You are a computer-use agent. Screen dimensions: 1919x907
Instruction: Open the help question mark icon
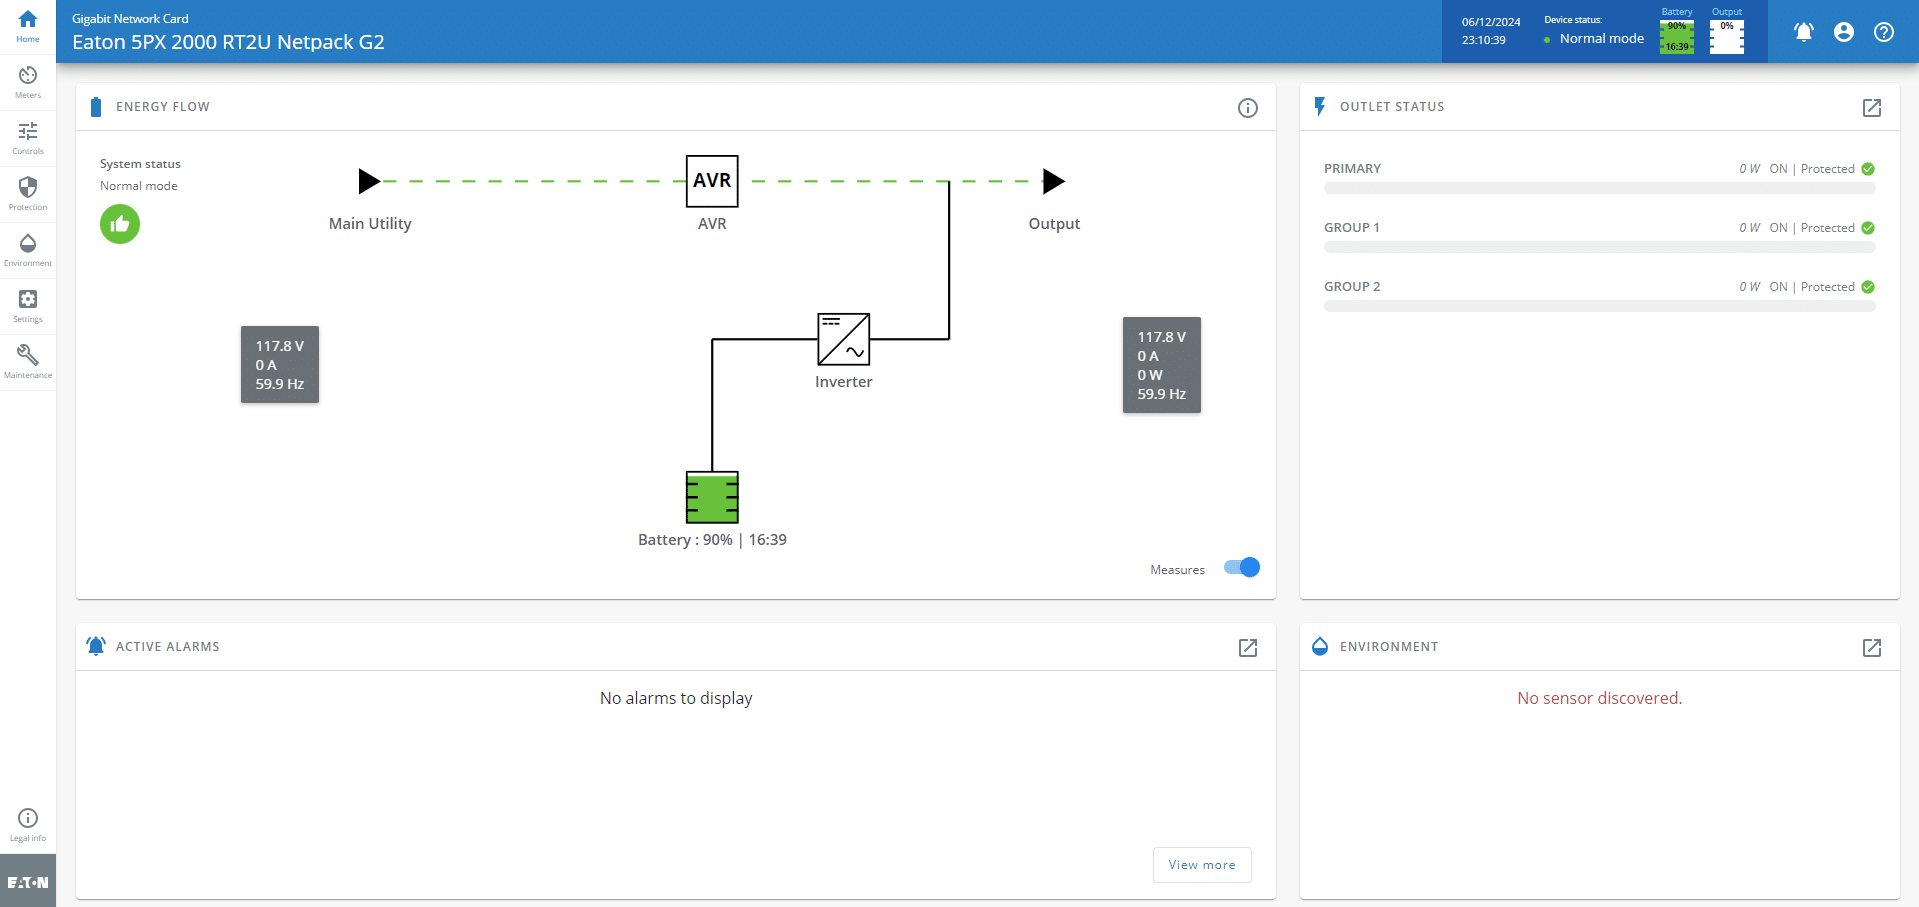coord(1884,32)
